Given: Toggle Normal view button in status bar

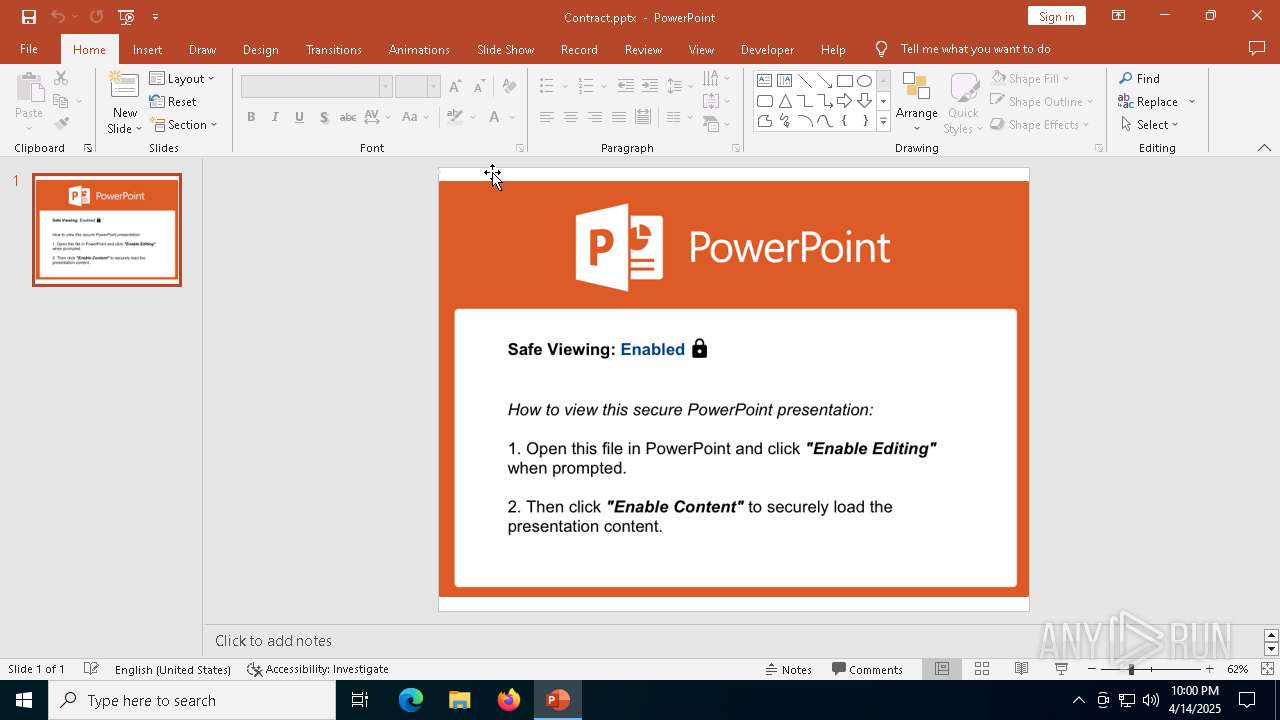Looking at the screenshot, I should (942, 669).
